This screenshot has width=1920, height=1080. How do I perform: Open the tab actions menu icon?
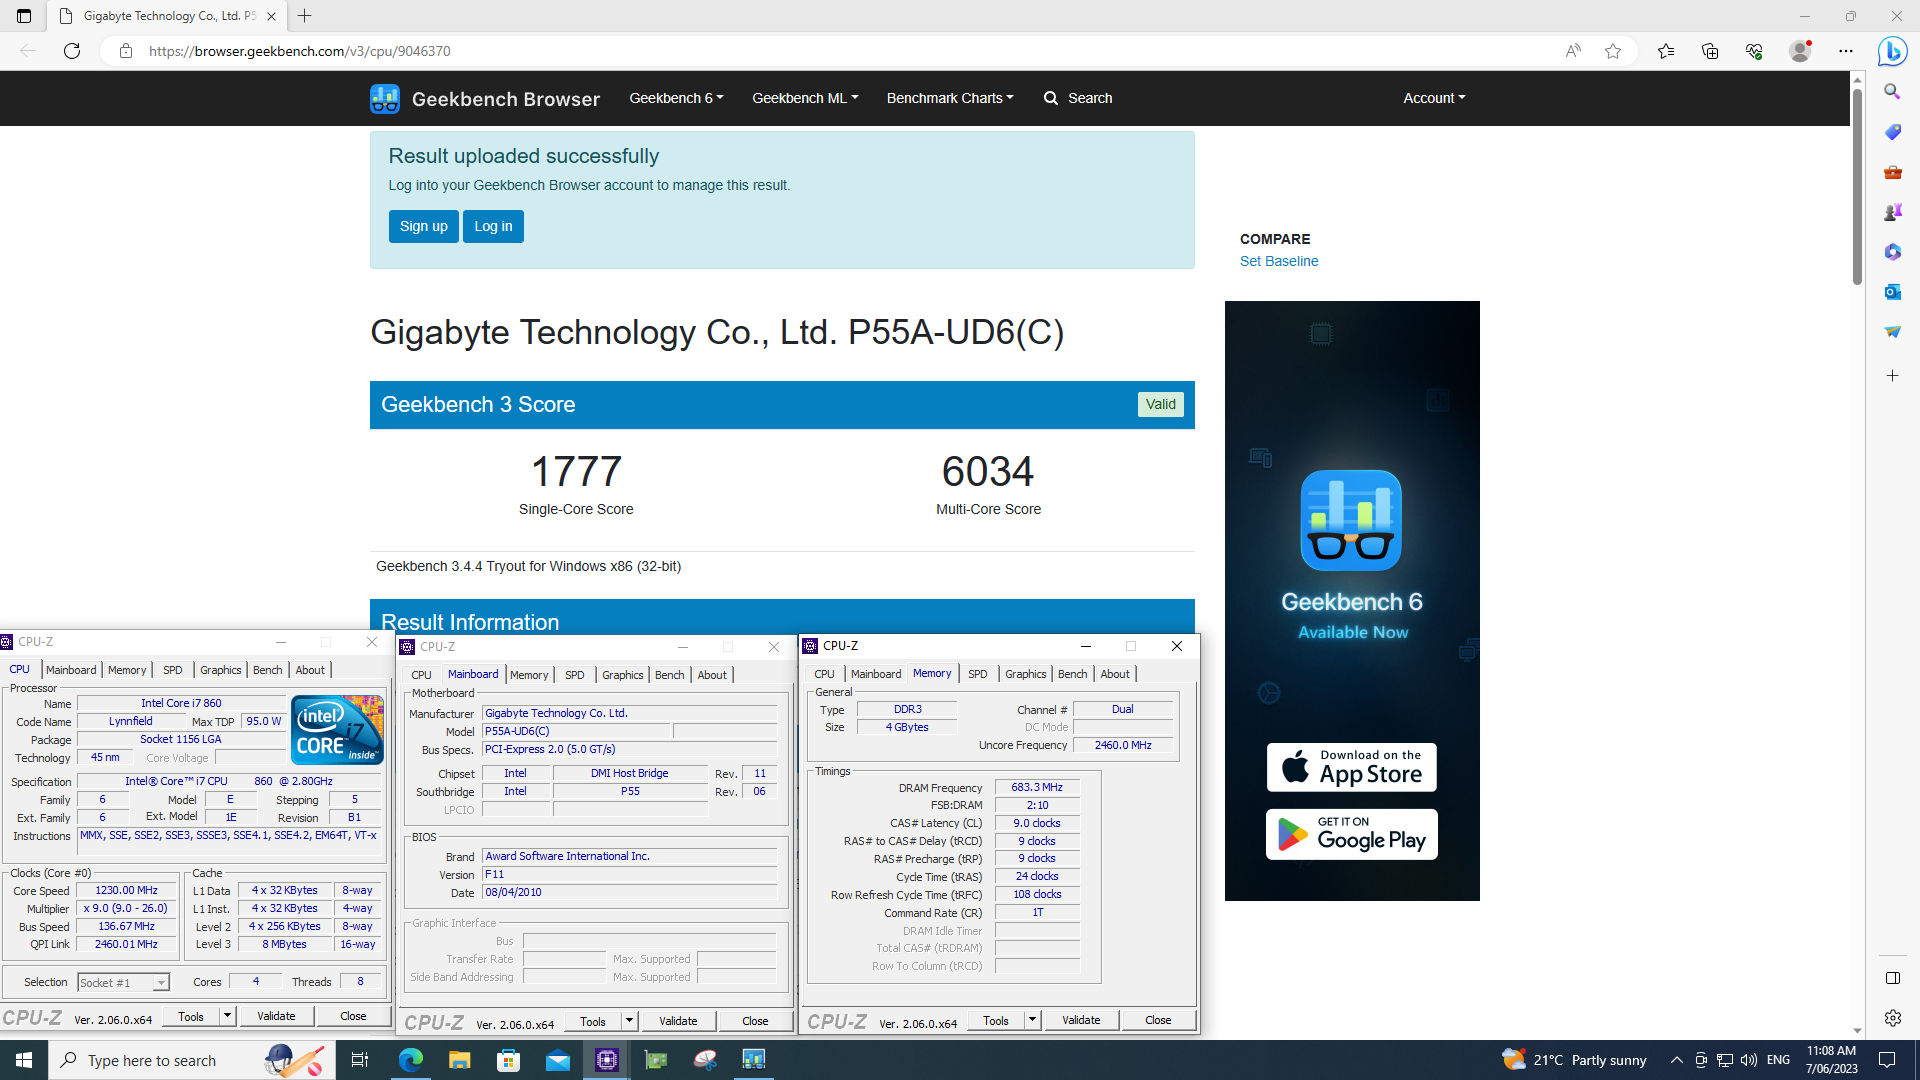(24, 16)
